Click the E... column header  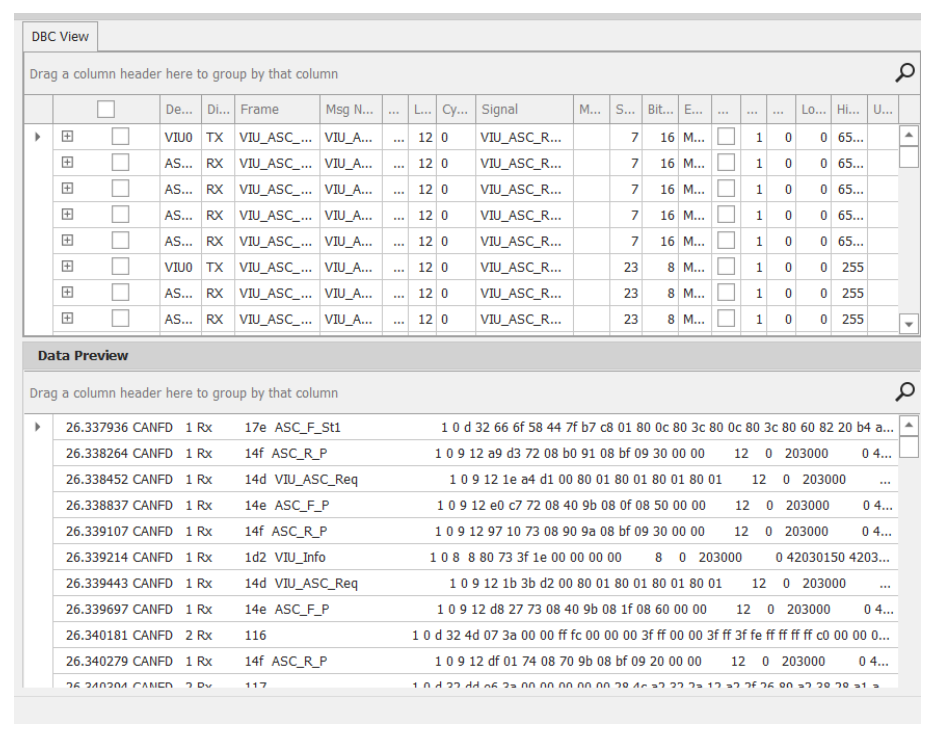click(695, 109)
